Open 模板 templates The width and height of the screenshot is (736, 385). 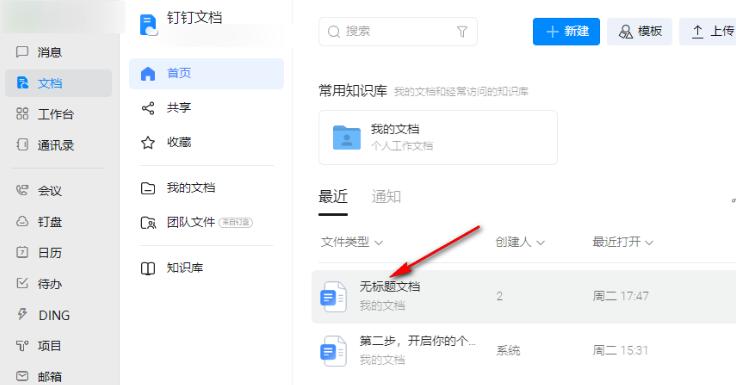click(x=639, y=31)
